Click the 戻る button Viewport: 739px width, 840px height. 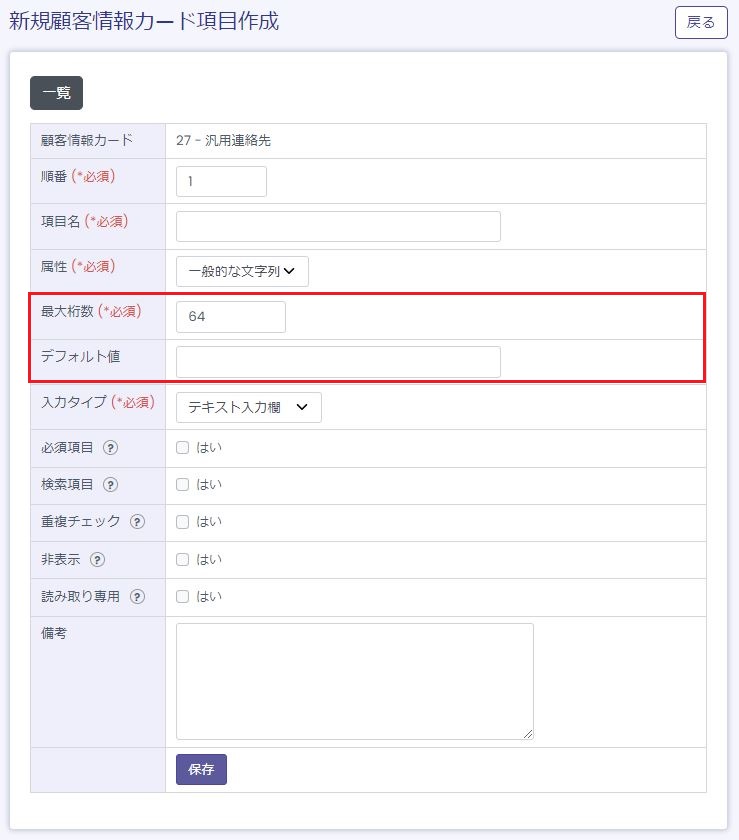tap(701, 22)
